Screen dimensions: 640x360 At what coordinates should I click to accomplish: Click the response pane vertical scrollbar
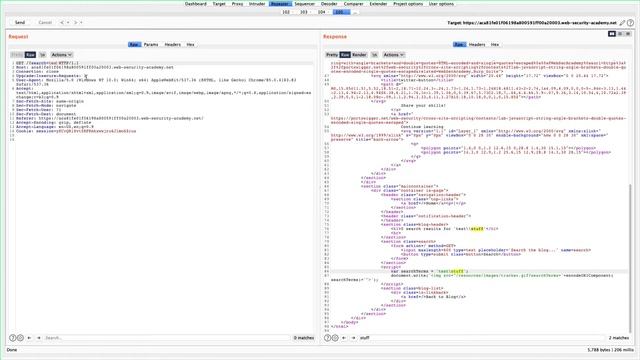coord(631,257)
